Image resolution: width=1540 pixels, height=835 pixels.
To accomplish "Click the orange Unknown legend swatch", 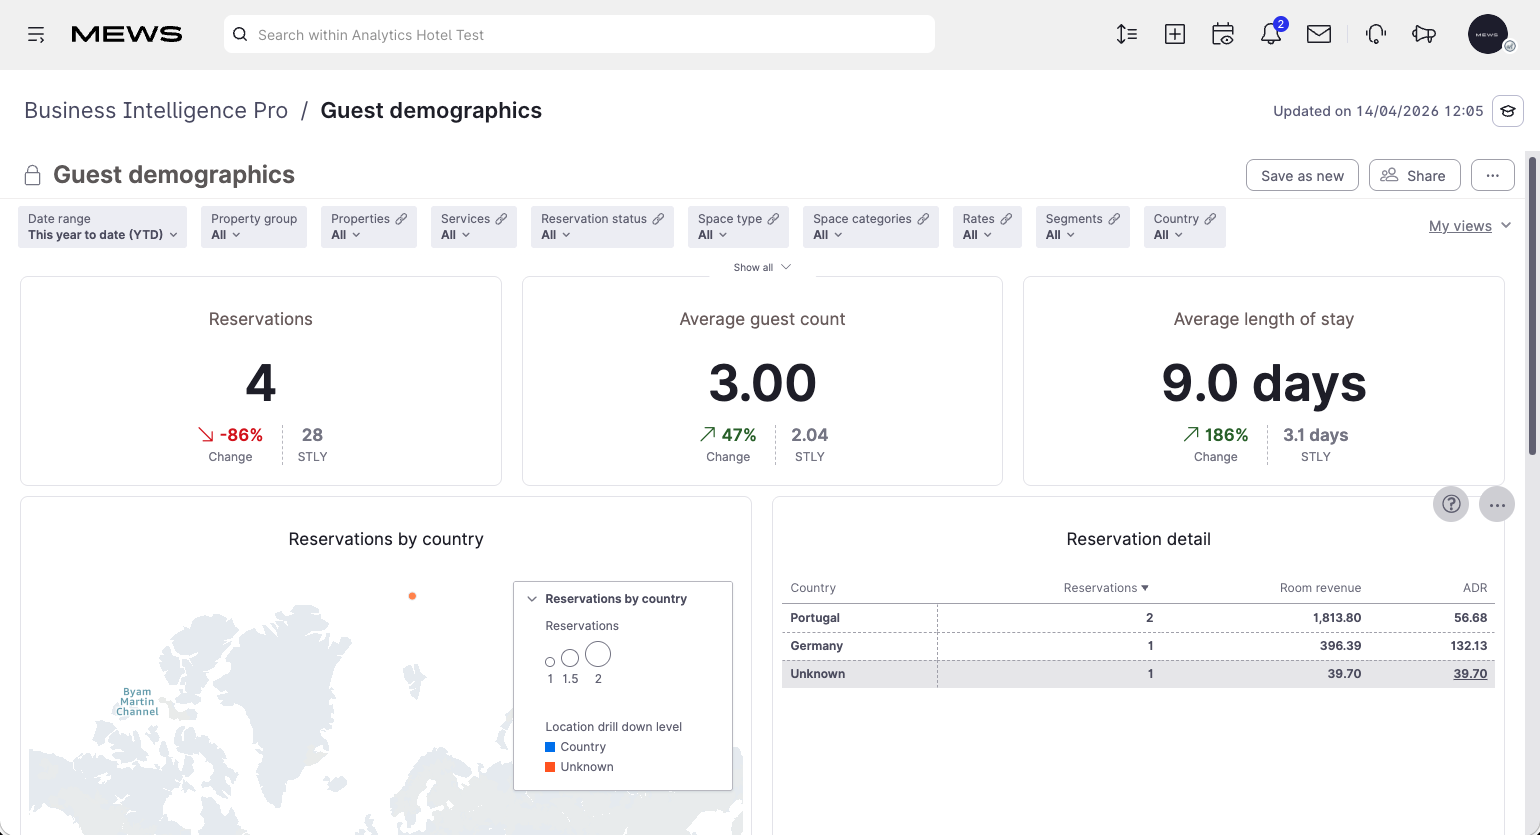I will [550, 767].
